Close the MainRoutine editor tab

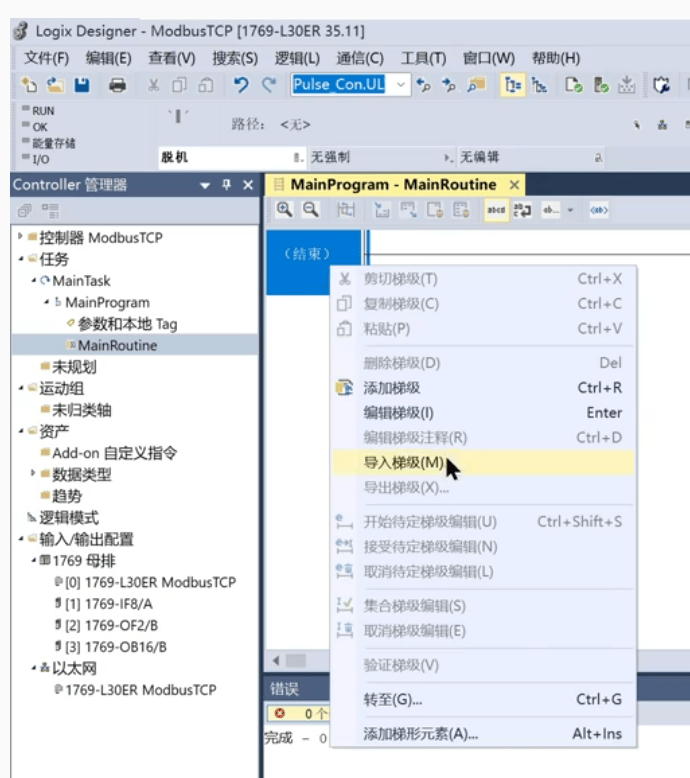(x=514, y=185)
